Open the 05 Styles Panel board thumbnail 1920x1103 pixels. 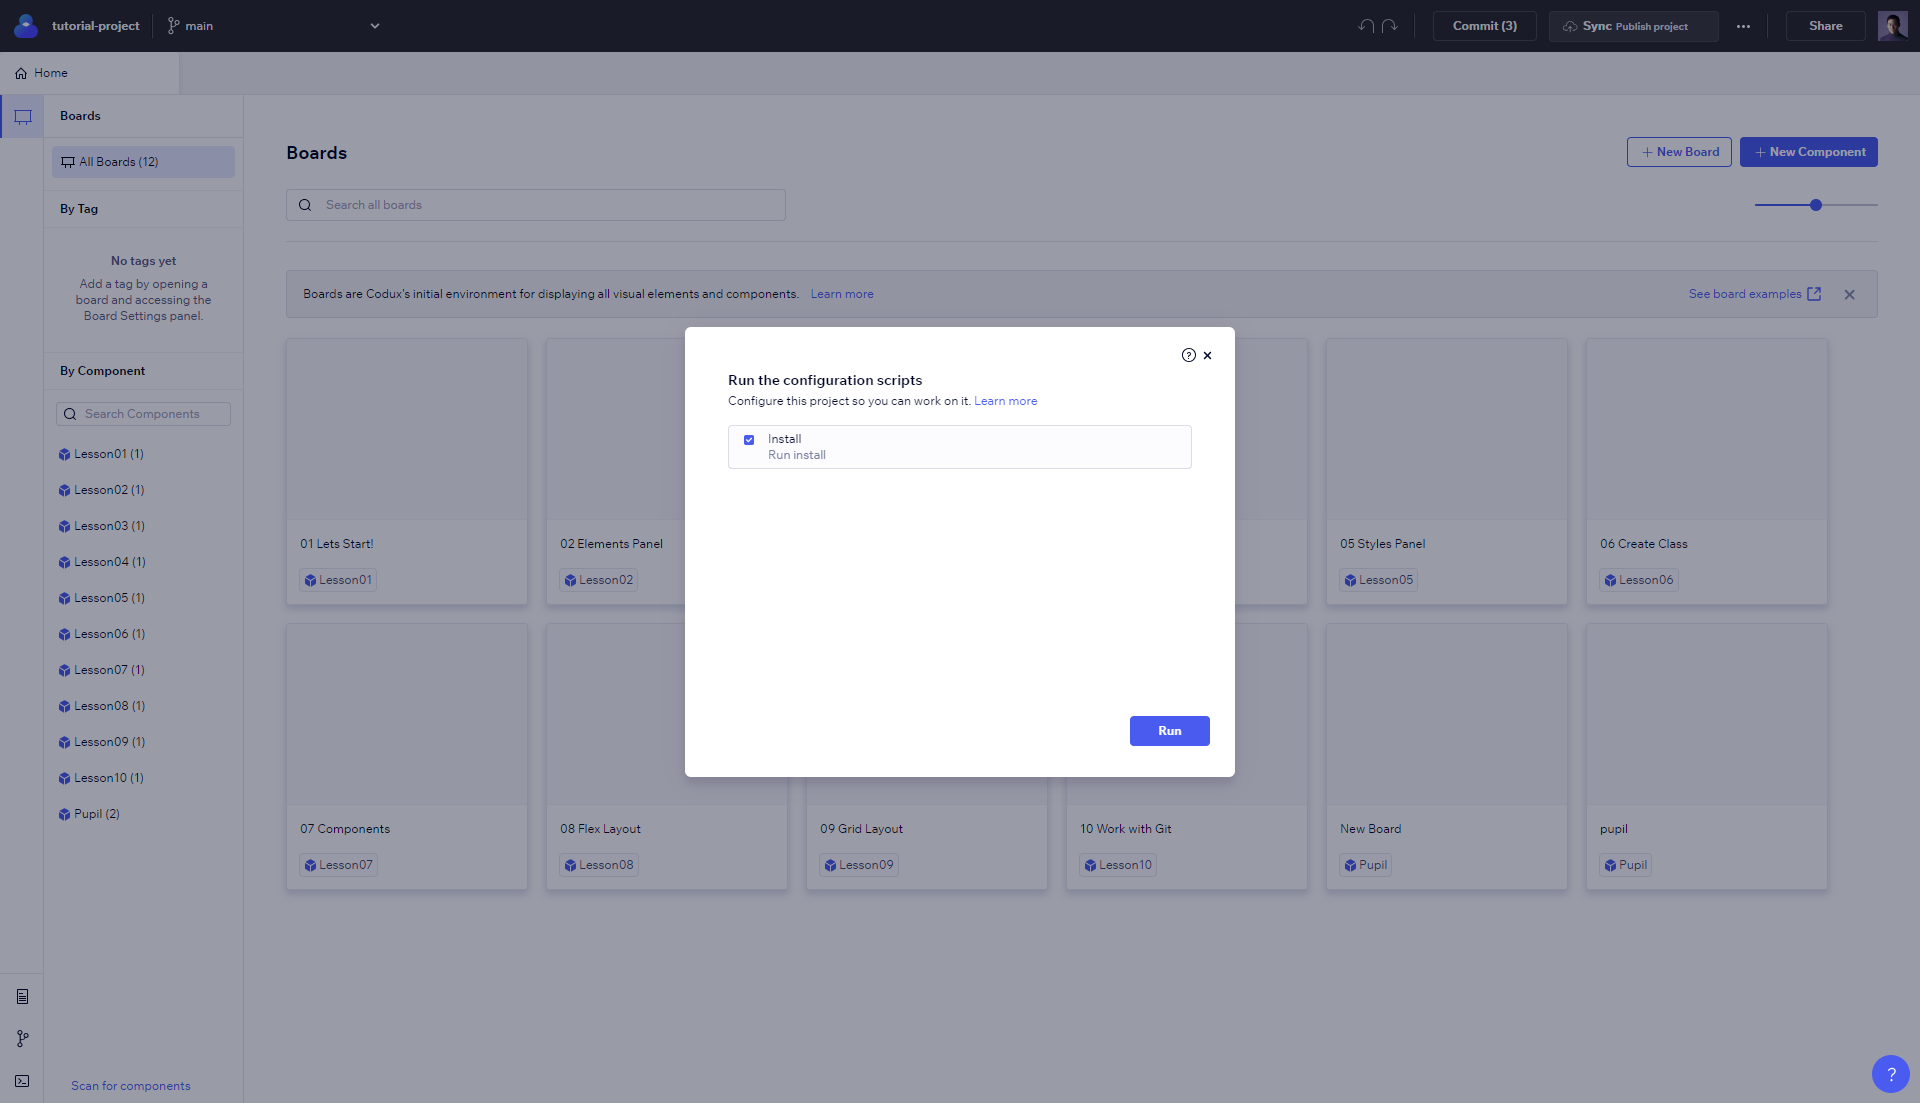tap(1447, 429)
